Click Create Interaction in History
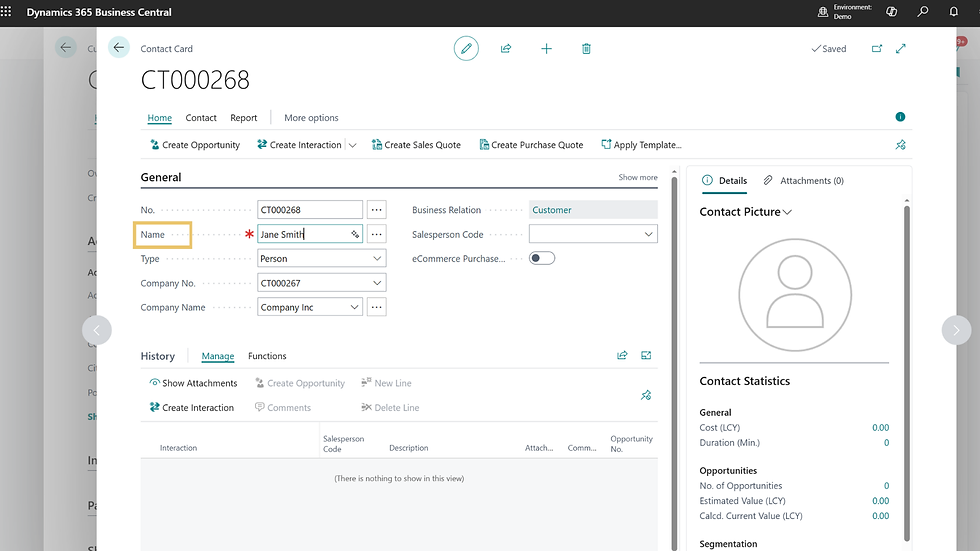This screenshot has width=980, height=551. pyautogui.click(x=191, y=407)
